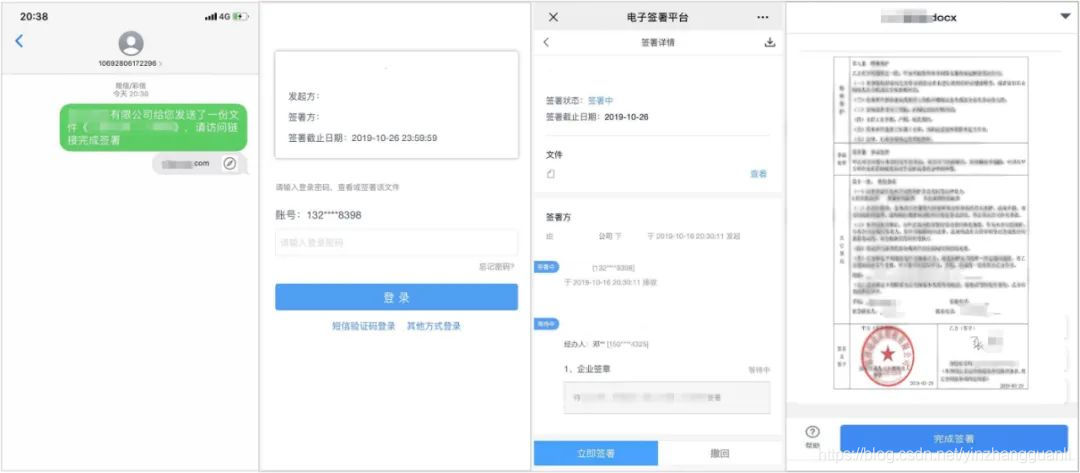Image resolution: width=1080 pixels, height=473 pixels.
Task: Tap the file document icon under 文件
Action: 550,174
